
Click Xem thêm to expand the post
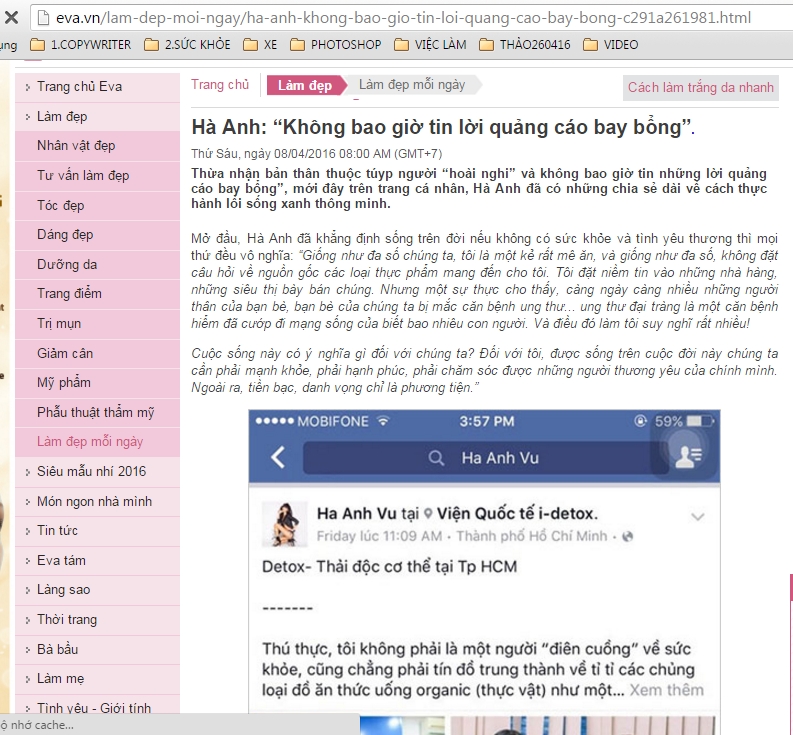[667, 690]
